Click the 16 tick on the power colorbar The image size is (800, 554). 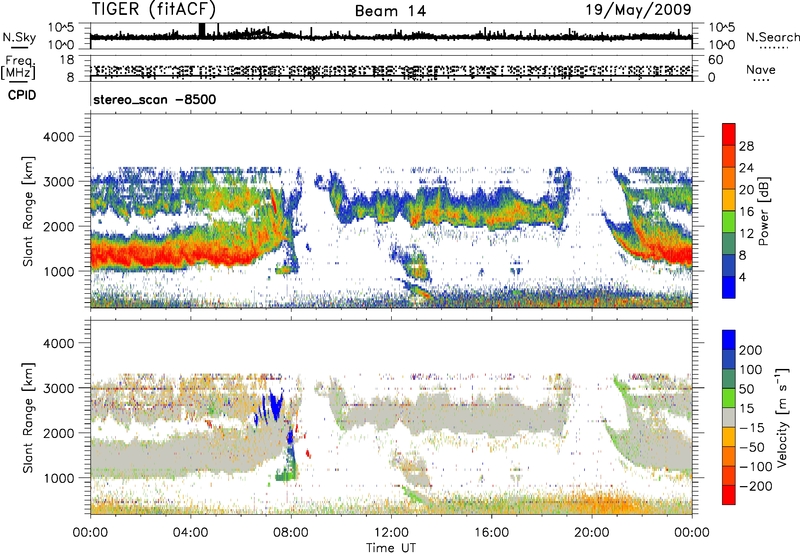click(746, 212)
